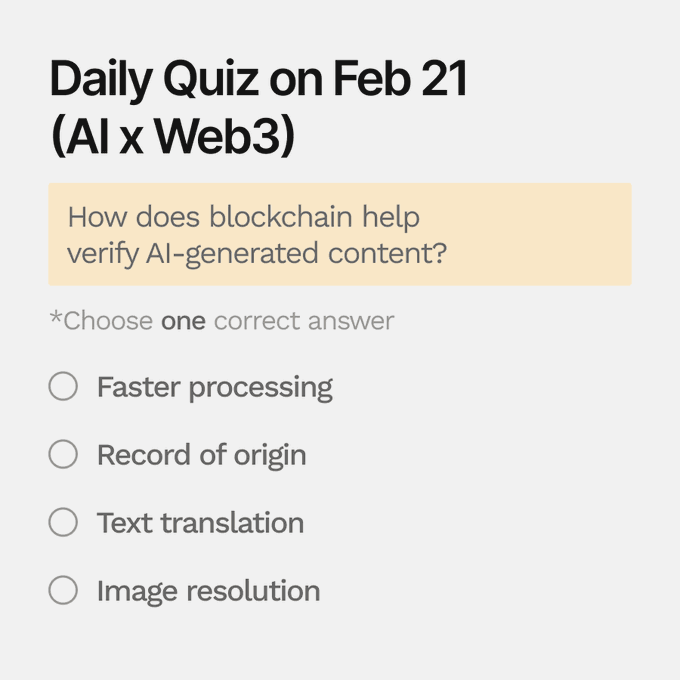
Task: Select the Faster processing radio button
Action: click(63, 387)
